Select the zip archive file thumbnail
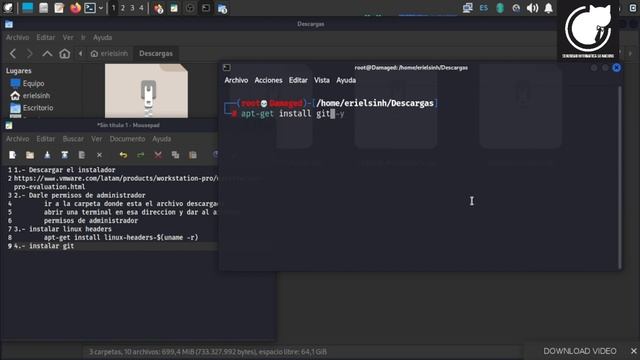 (x=147, y=91)
